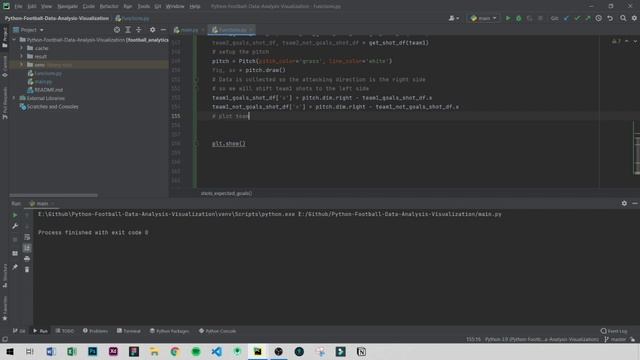Commit changes with the green checkmark icon

coord(577,18)
